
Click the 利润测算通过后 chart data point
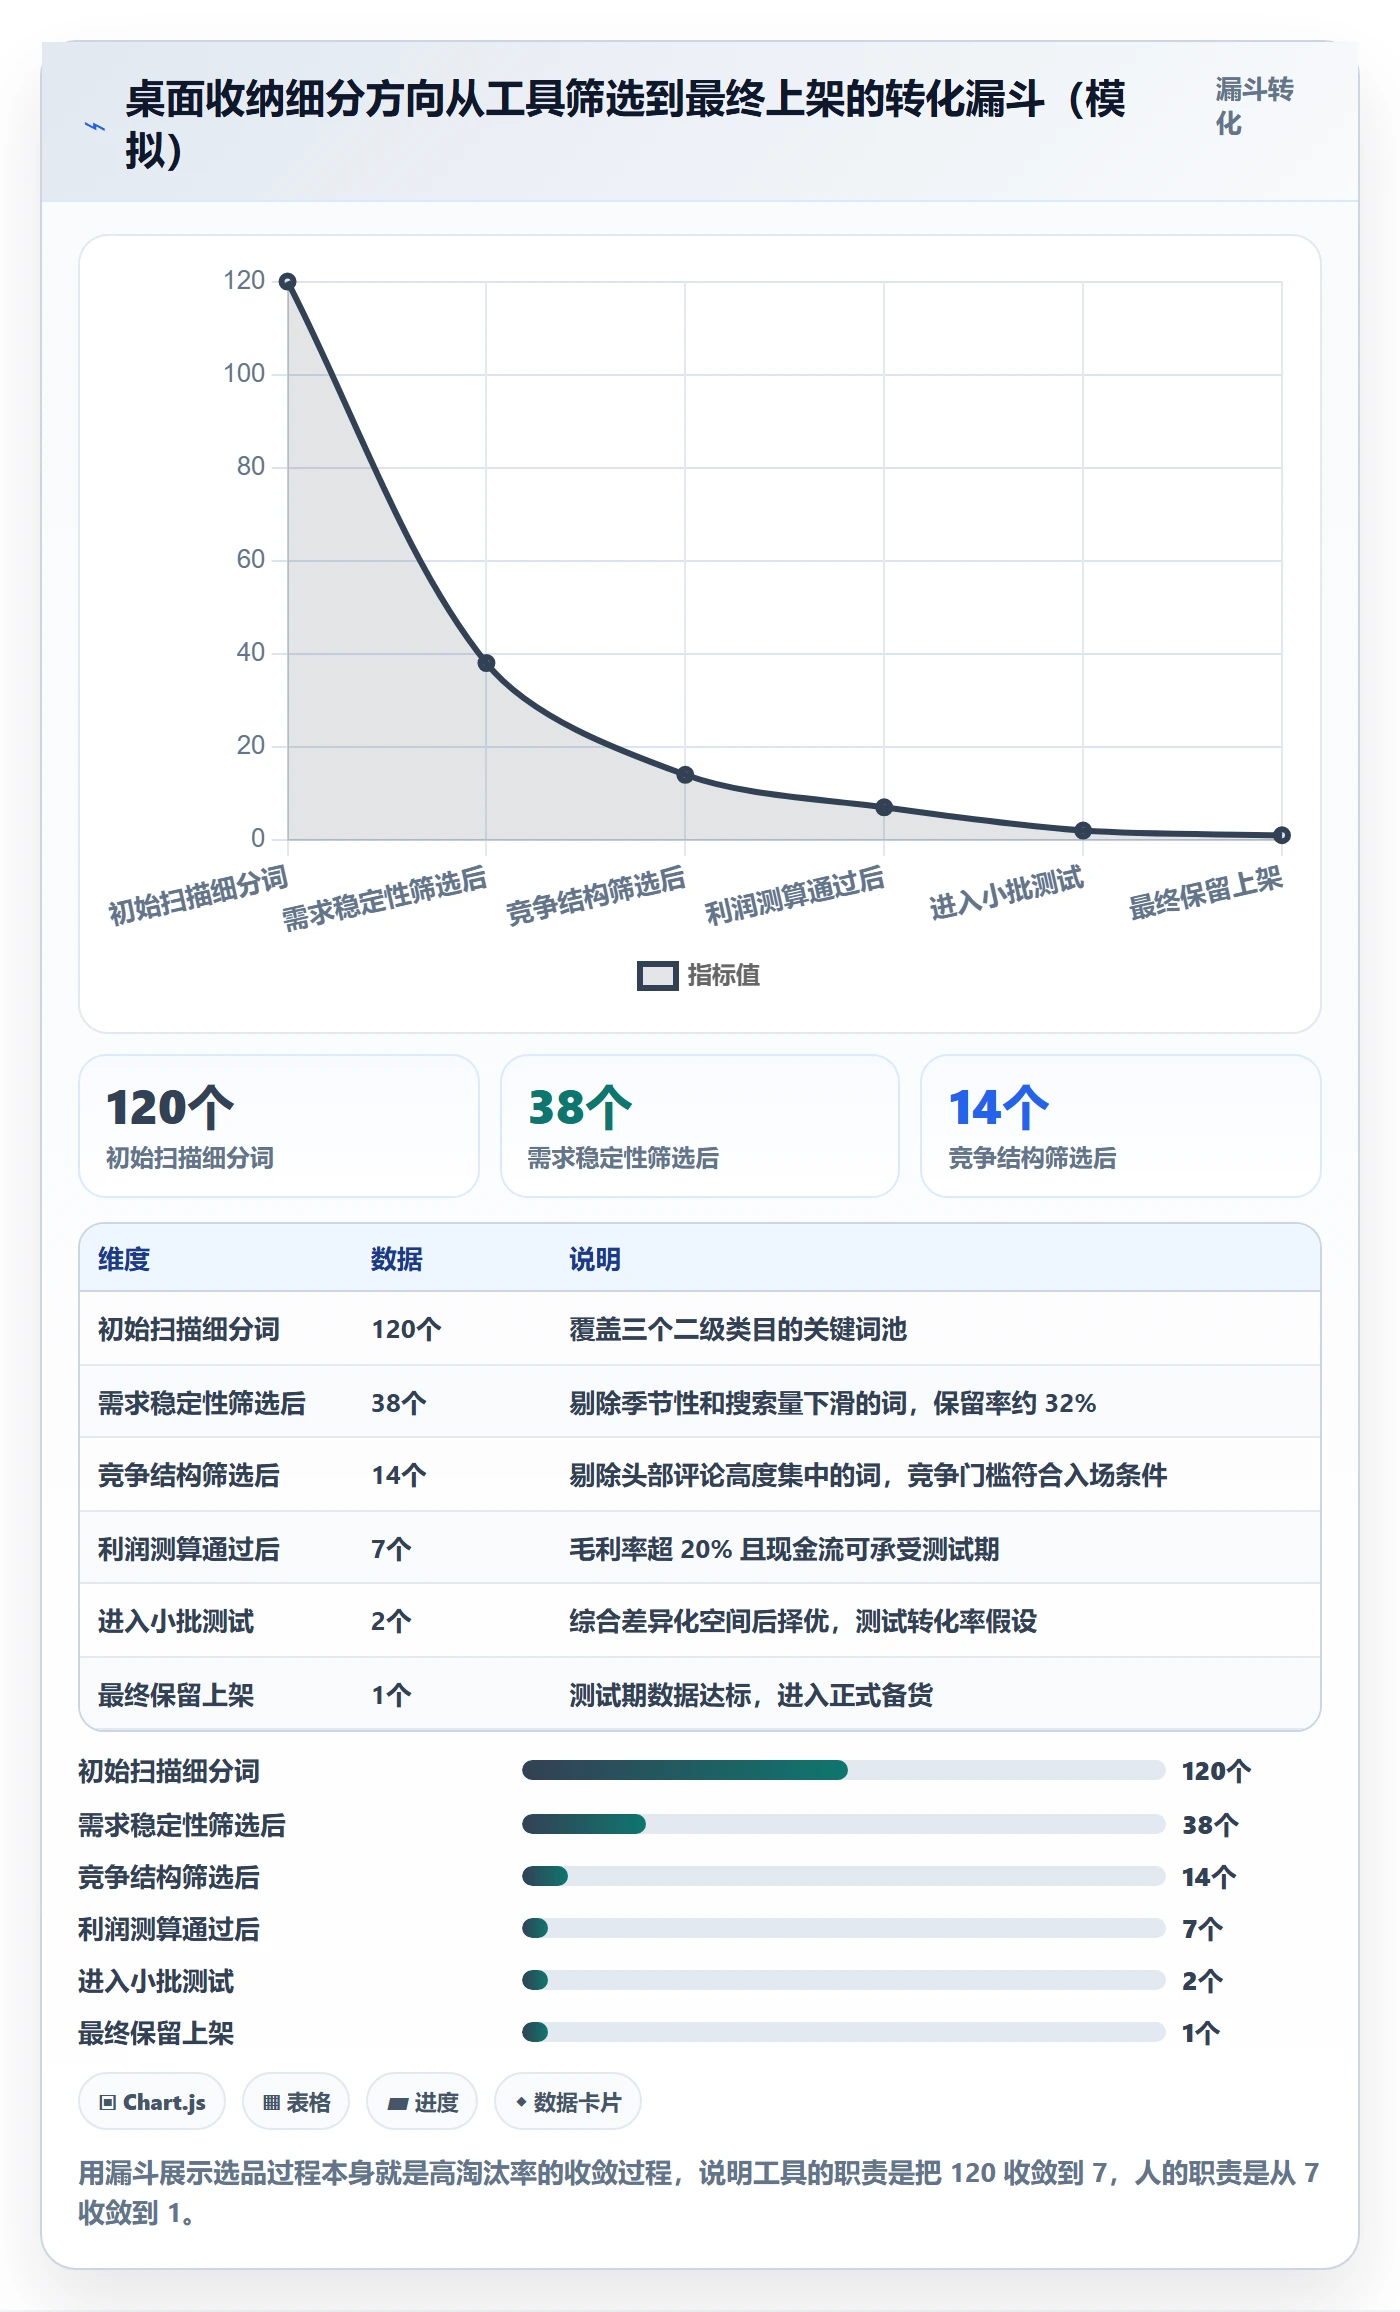click(884, 807)
